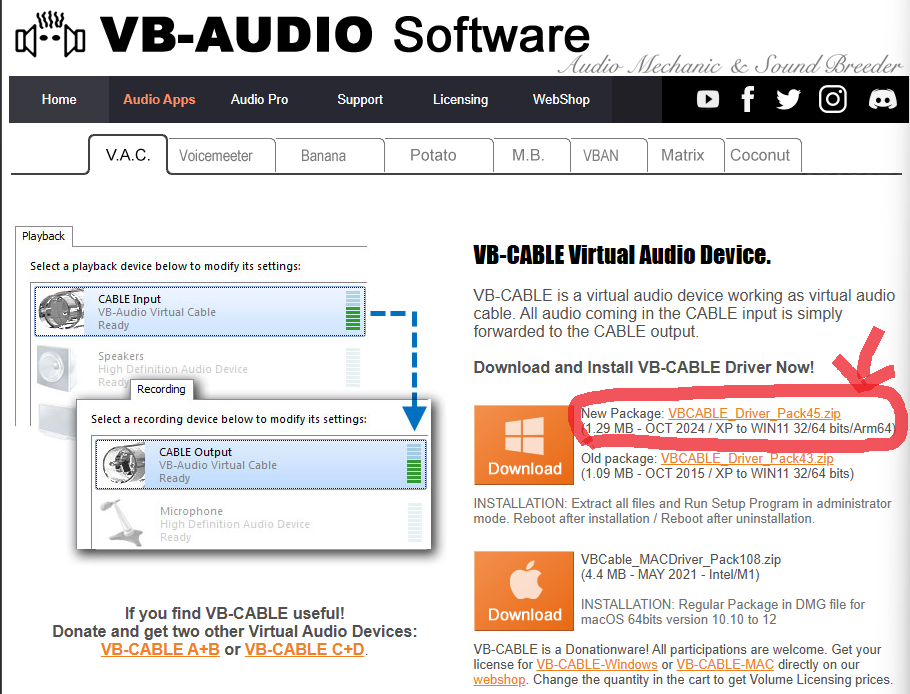
Task: Switch to the Voicemeeter tab
Action: point(215,155)
